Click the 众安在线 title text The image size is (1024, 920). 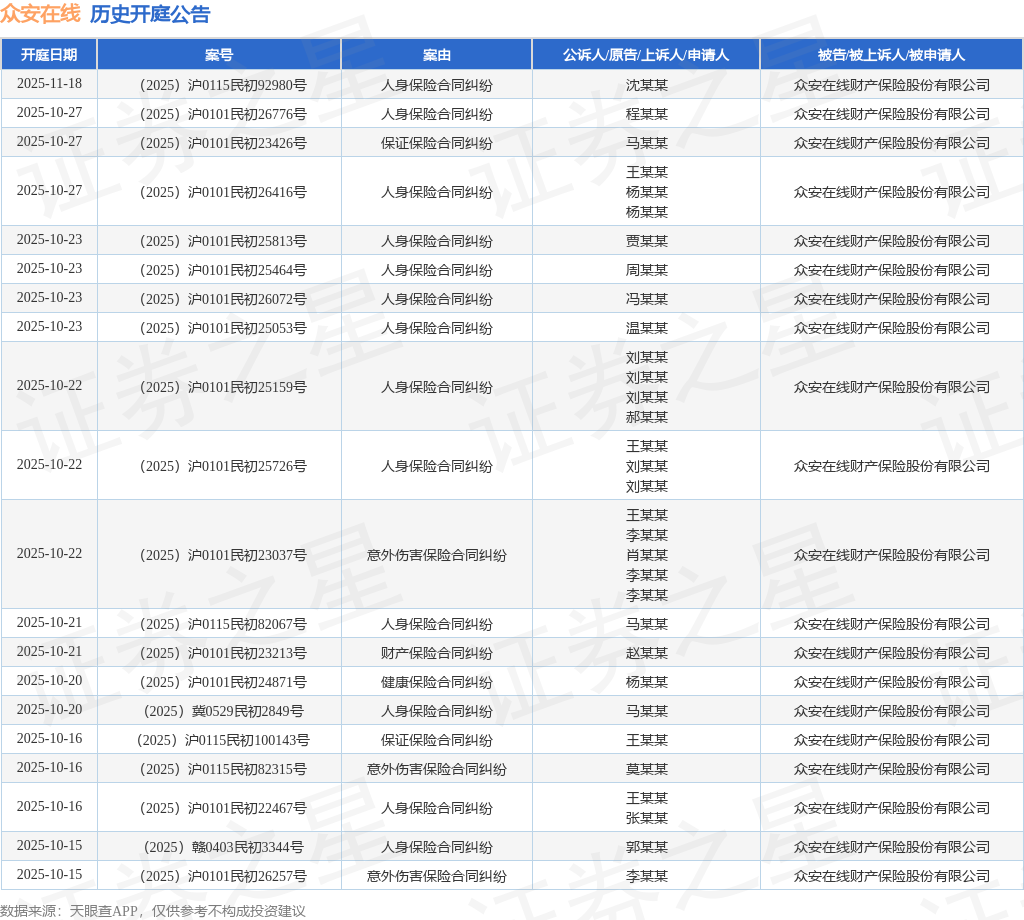40,14
